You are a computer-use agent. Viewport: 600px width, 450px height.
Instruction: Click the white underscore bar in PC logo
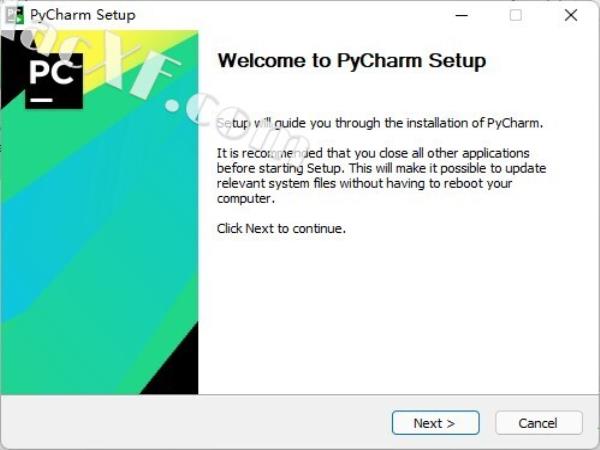coord(42,100)
